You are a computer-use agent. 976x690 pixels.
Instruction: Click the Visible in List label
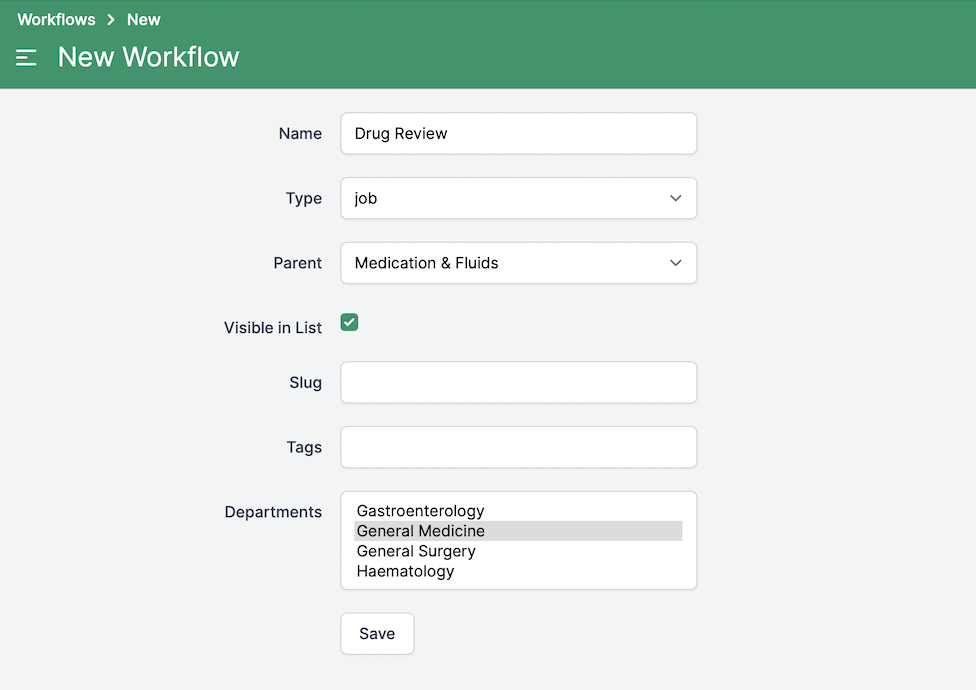click(272, 328)
